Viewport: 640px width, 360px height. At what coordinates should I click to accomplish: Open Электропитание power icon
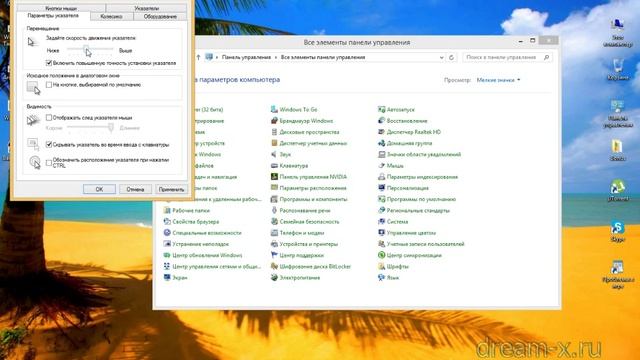pyautogui.click(x=274, y=278)
